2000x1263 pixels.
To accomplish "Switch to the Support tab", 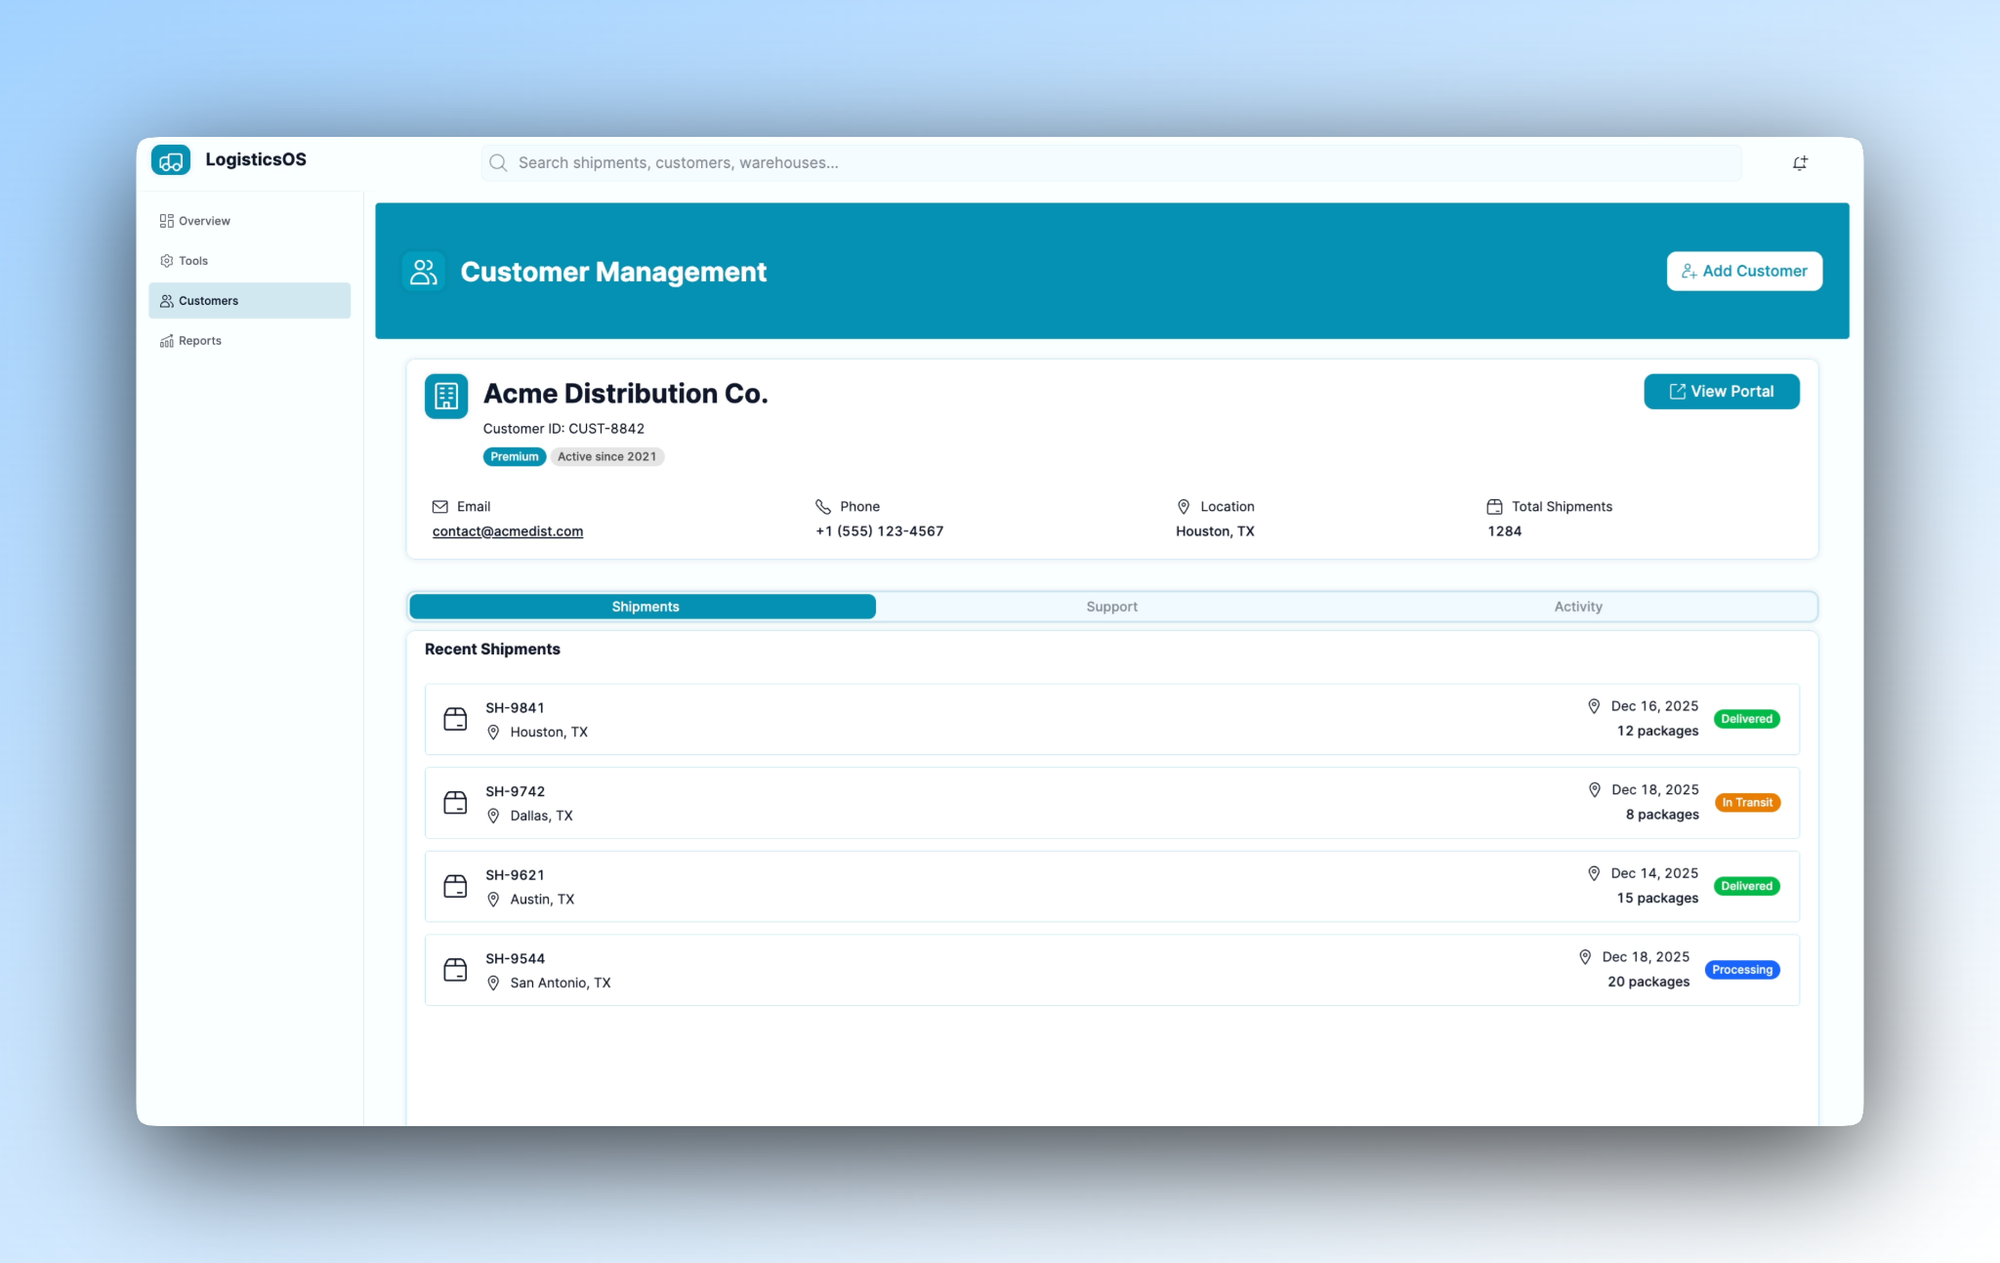I will (x=1111, y=606).
